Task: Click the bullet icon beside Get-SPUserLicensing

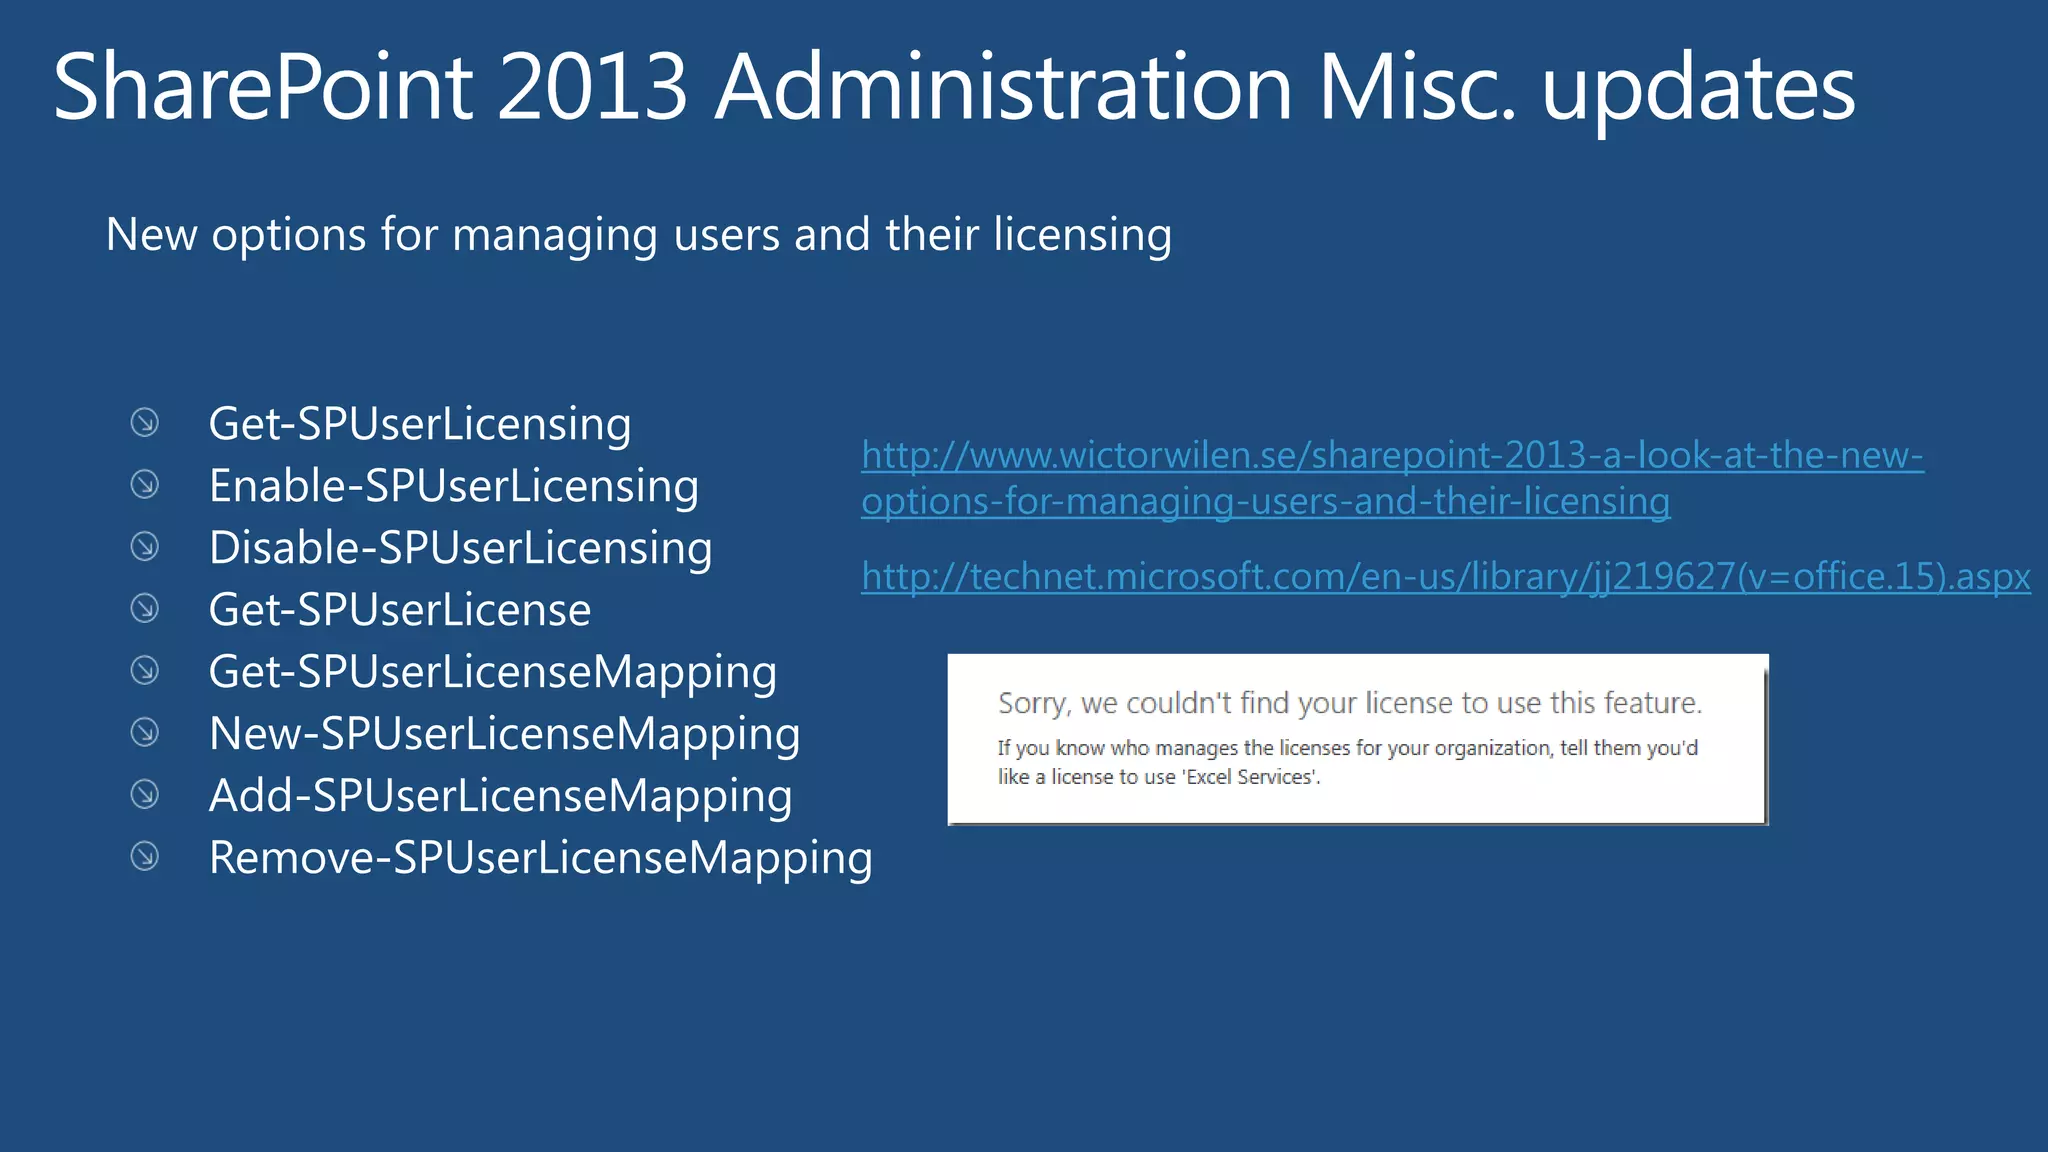Action: (x=145, y=423)
